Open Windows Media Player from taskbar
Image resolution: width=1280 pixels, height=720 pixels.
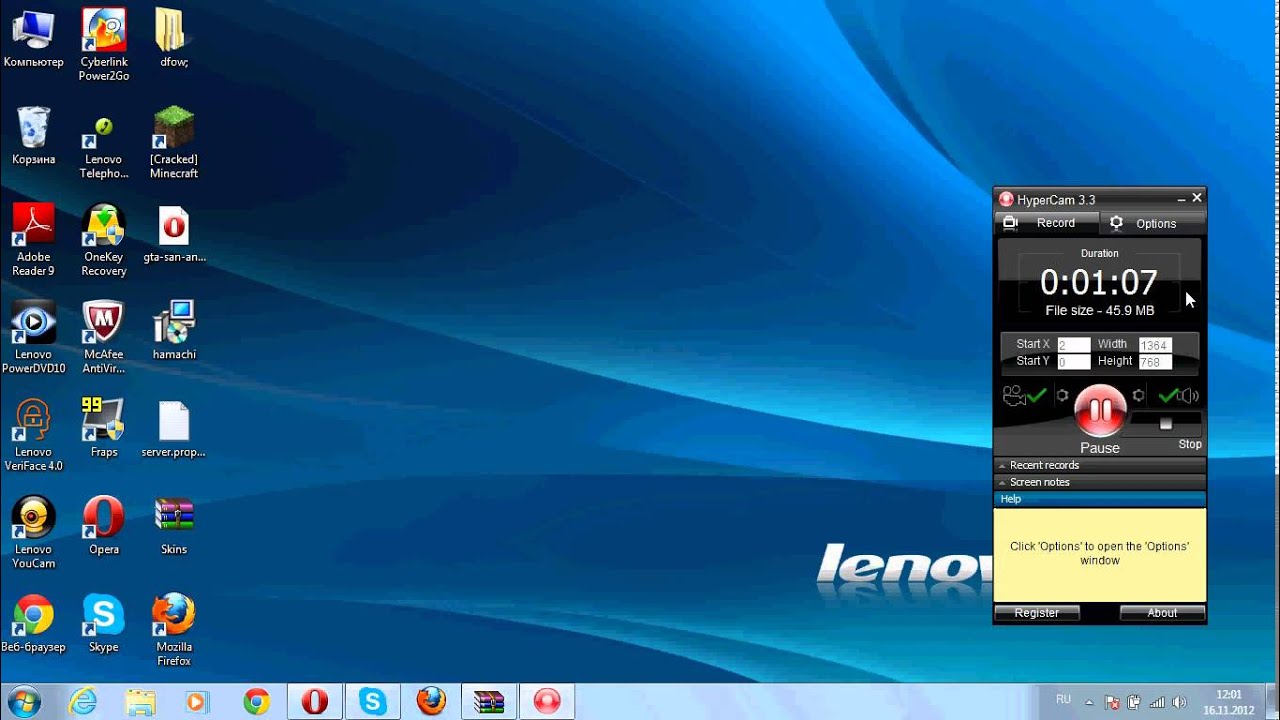[x=197, y=702]
